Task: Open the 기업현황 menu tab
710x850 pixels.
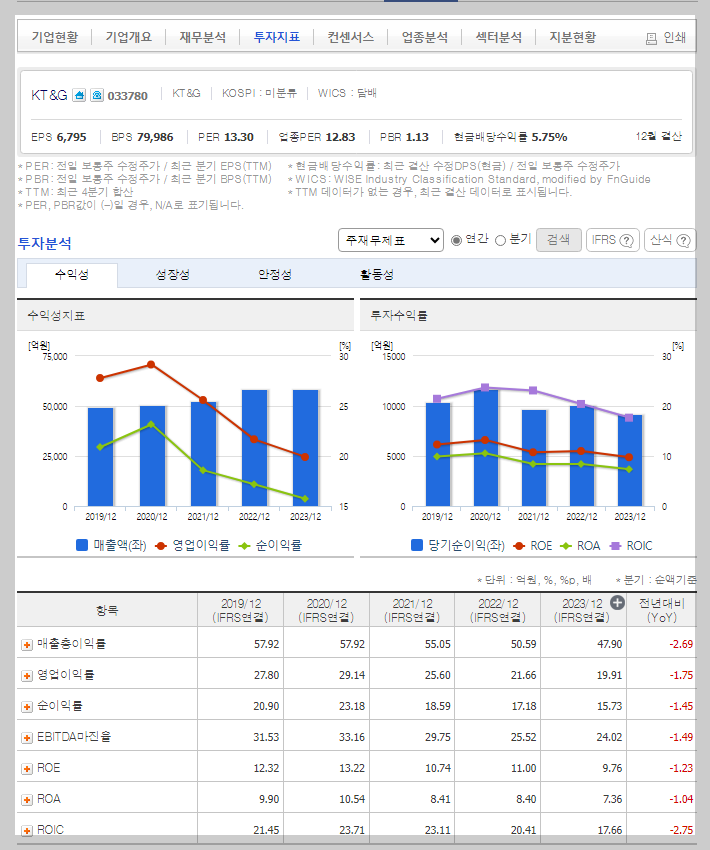Action: tap(55, 37)
